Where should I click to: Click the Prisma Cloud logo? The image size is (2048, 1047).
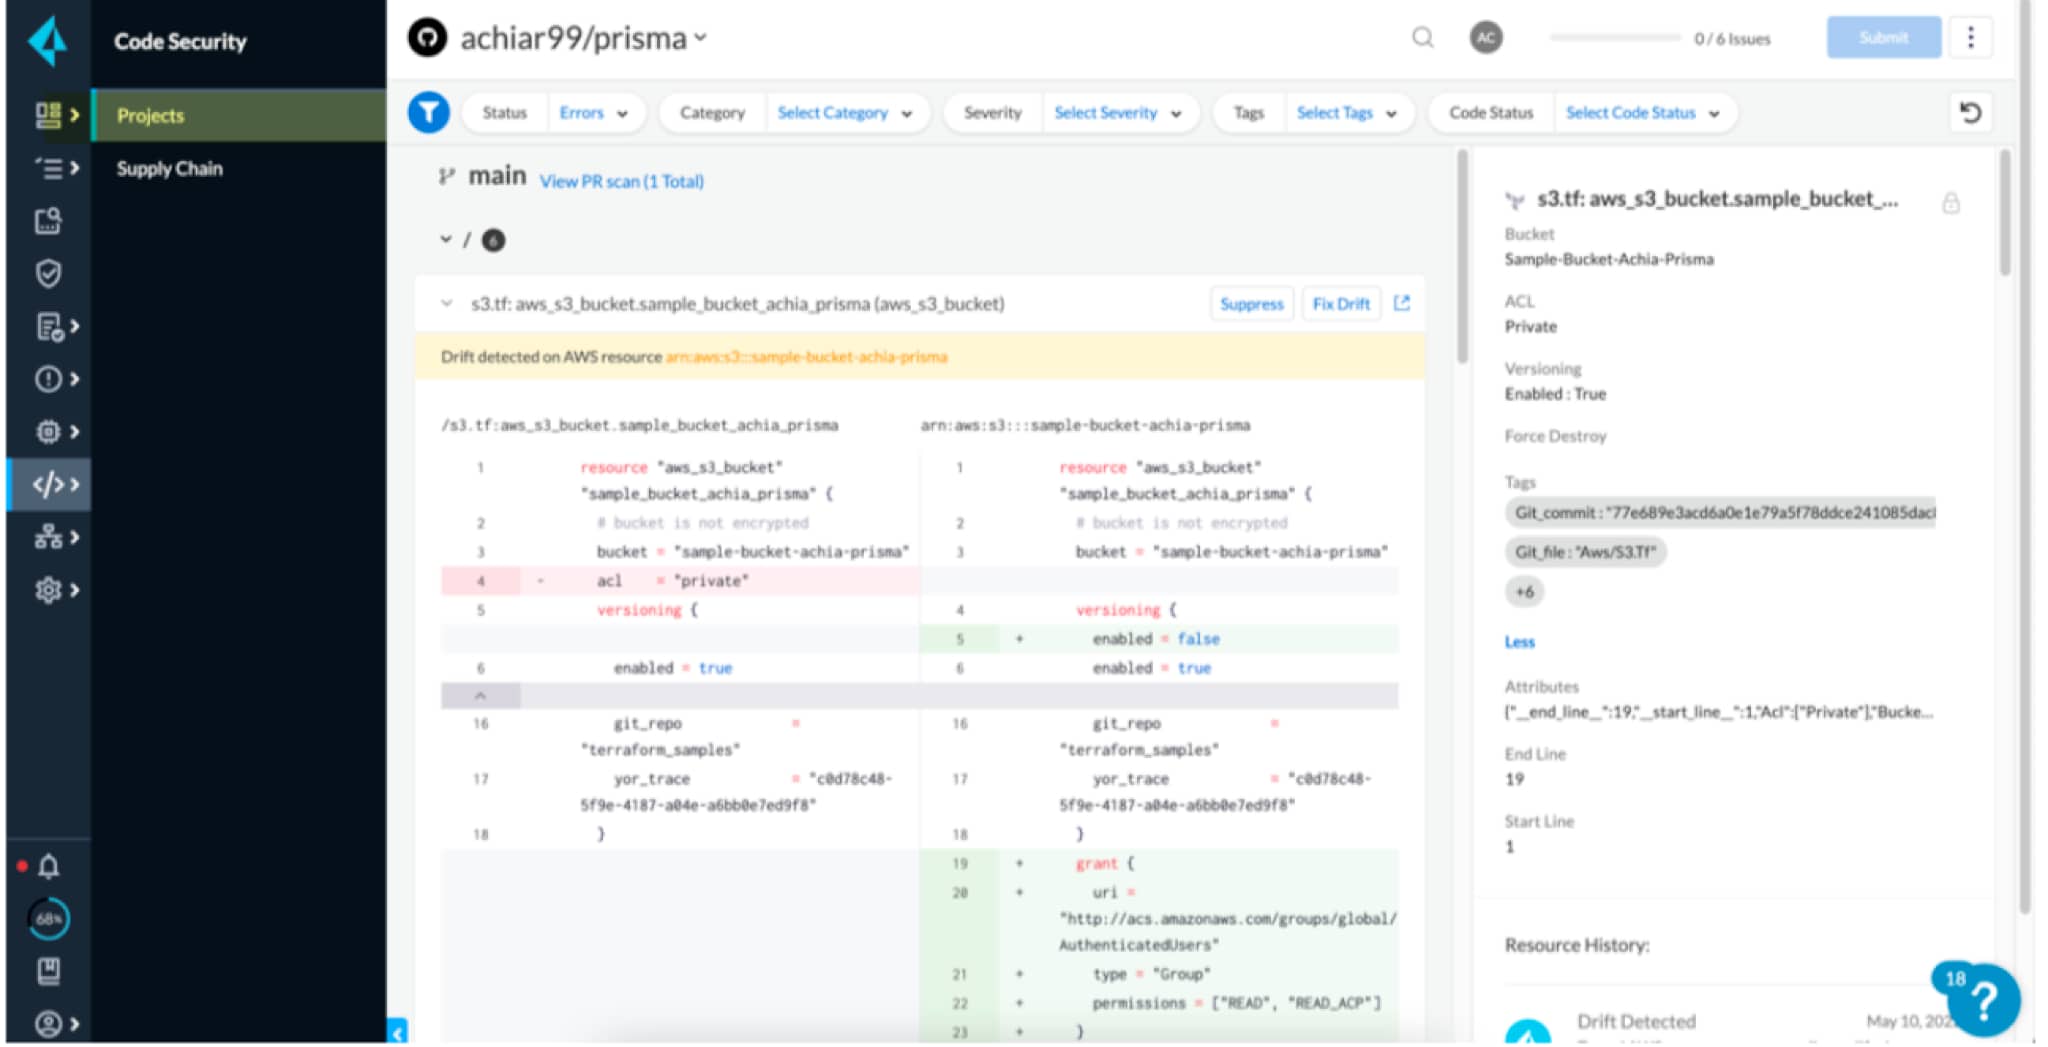(47, 41)
